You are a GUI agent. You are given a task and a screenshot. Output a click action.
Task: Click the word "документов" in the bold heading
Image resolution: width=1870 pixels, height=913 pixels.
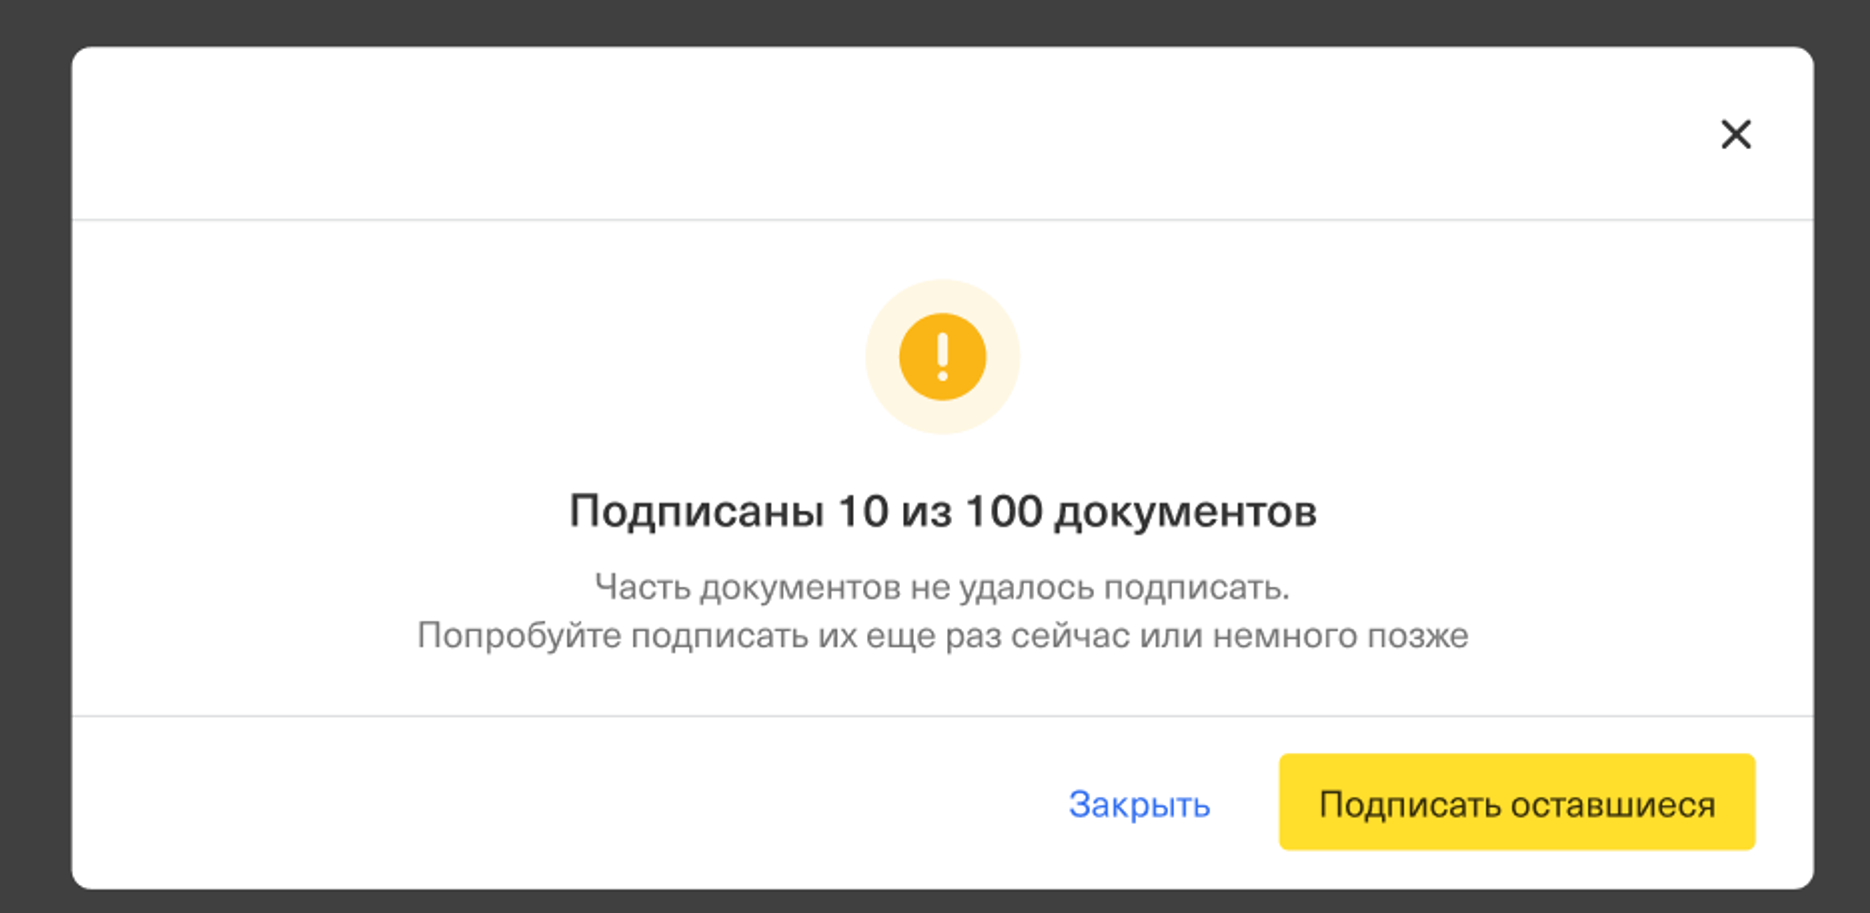pyautogui.click(x=1185, y=512)
